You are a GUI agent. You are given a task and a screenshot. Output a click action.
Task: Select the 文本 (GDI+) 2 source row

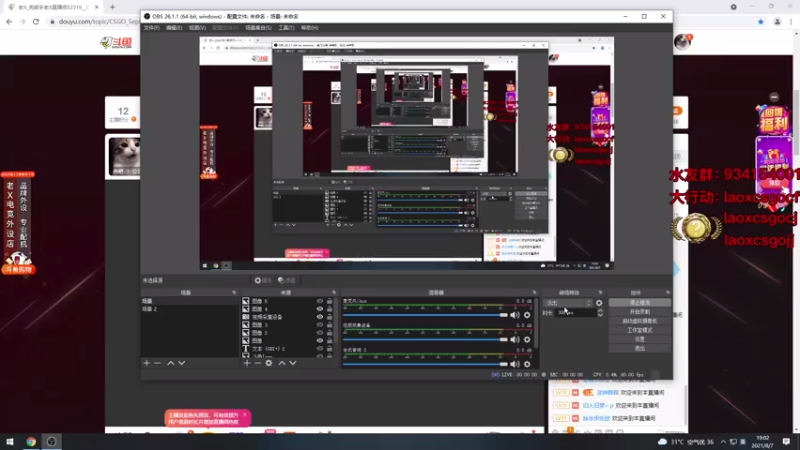click(x=288, y=348)
